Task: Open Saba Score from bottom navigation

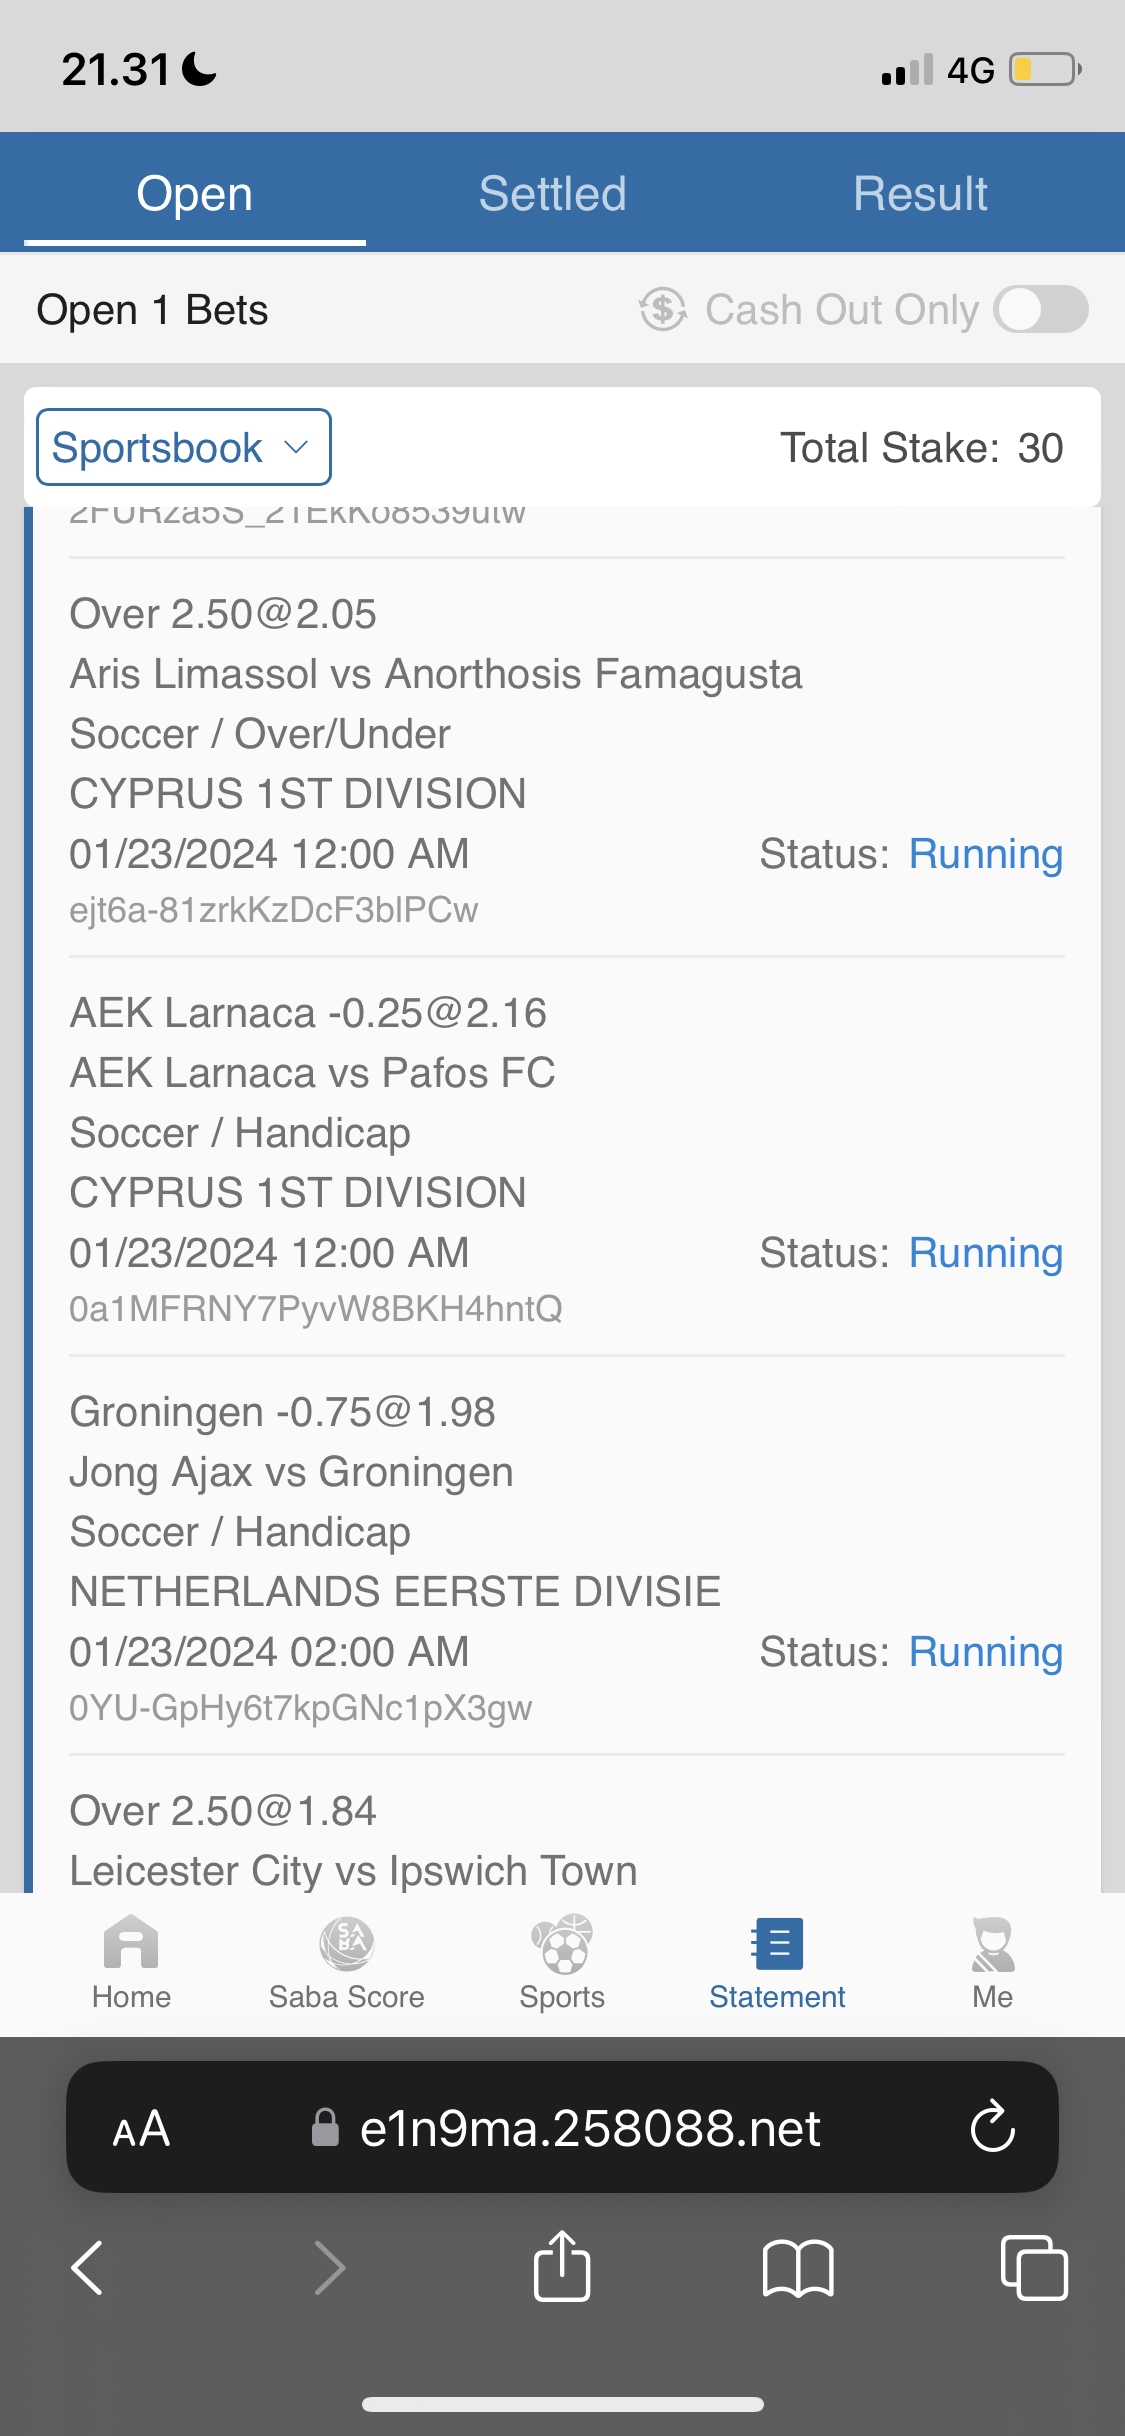Action: (346, 1945)
